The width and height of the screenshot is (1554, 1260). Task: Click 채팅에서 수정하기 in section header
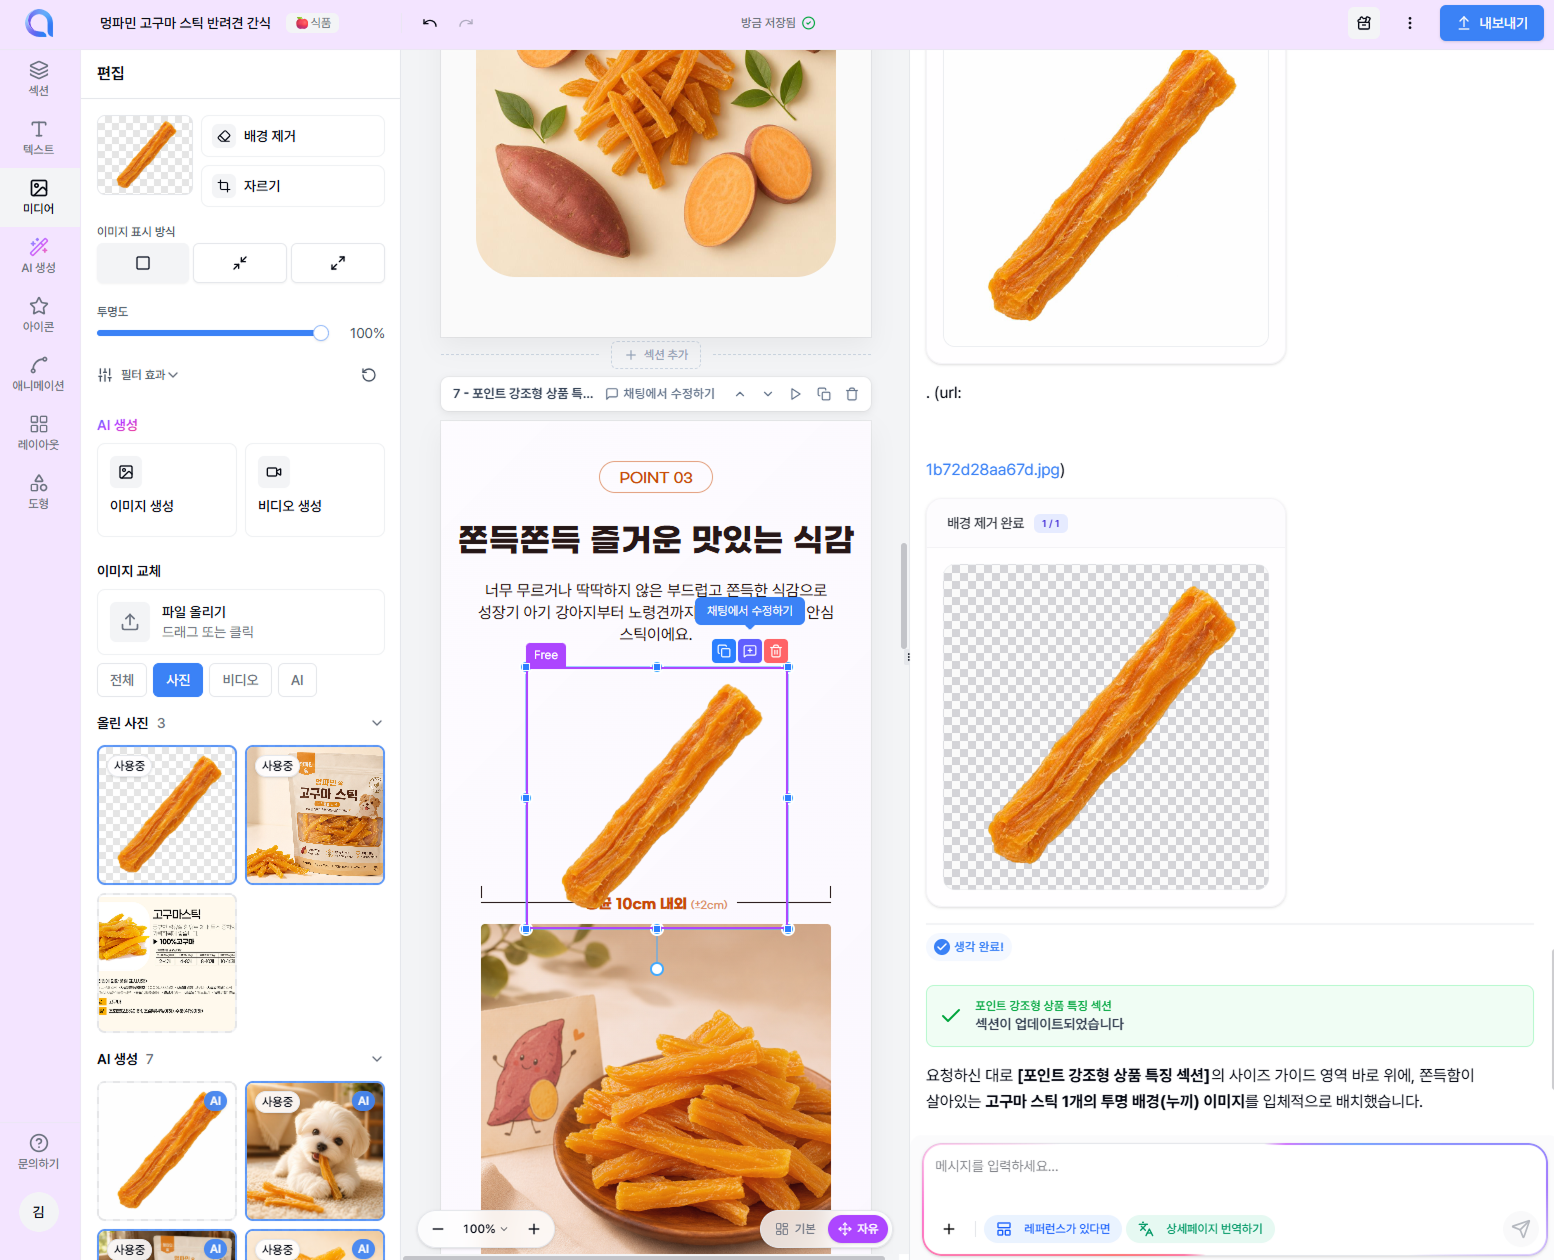point(660,394)
